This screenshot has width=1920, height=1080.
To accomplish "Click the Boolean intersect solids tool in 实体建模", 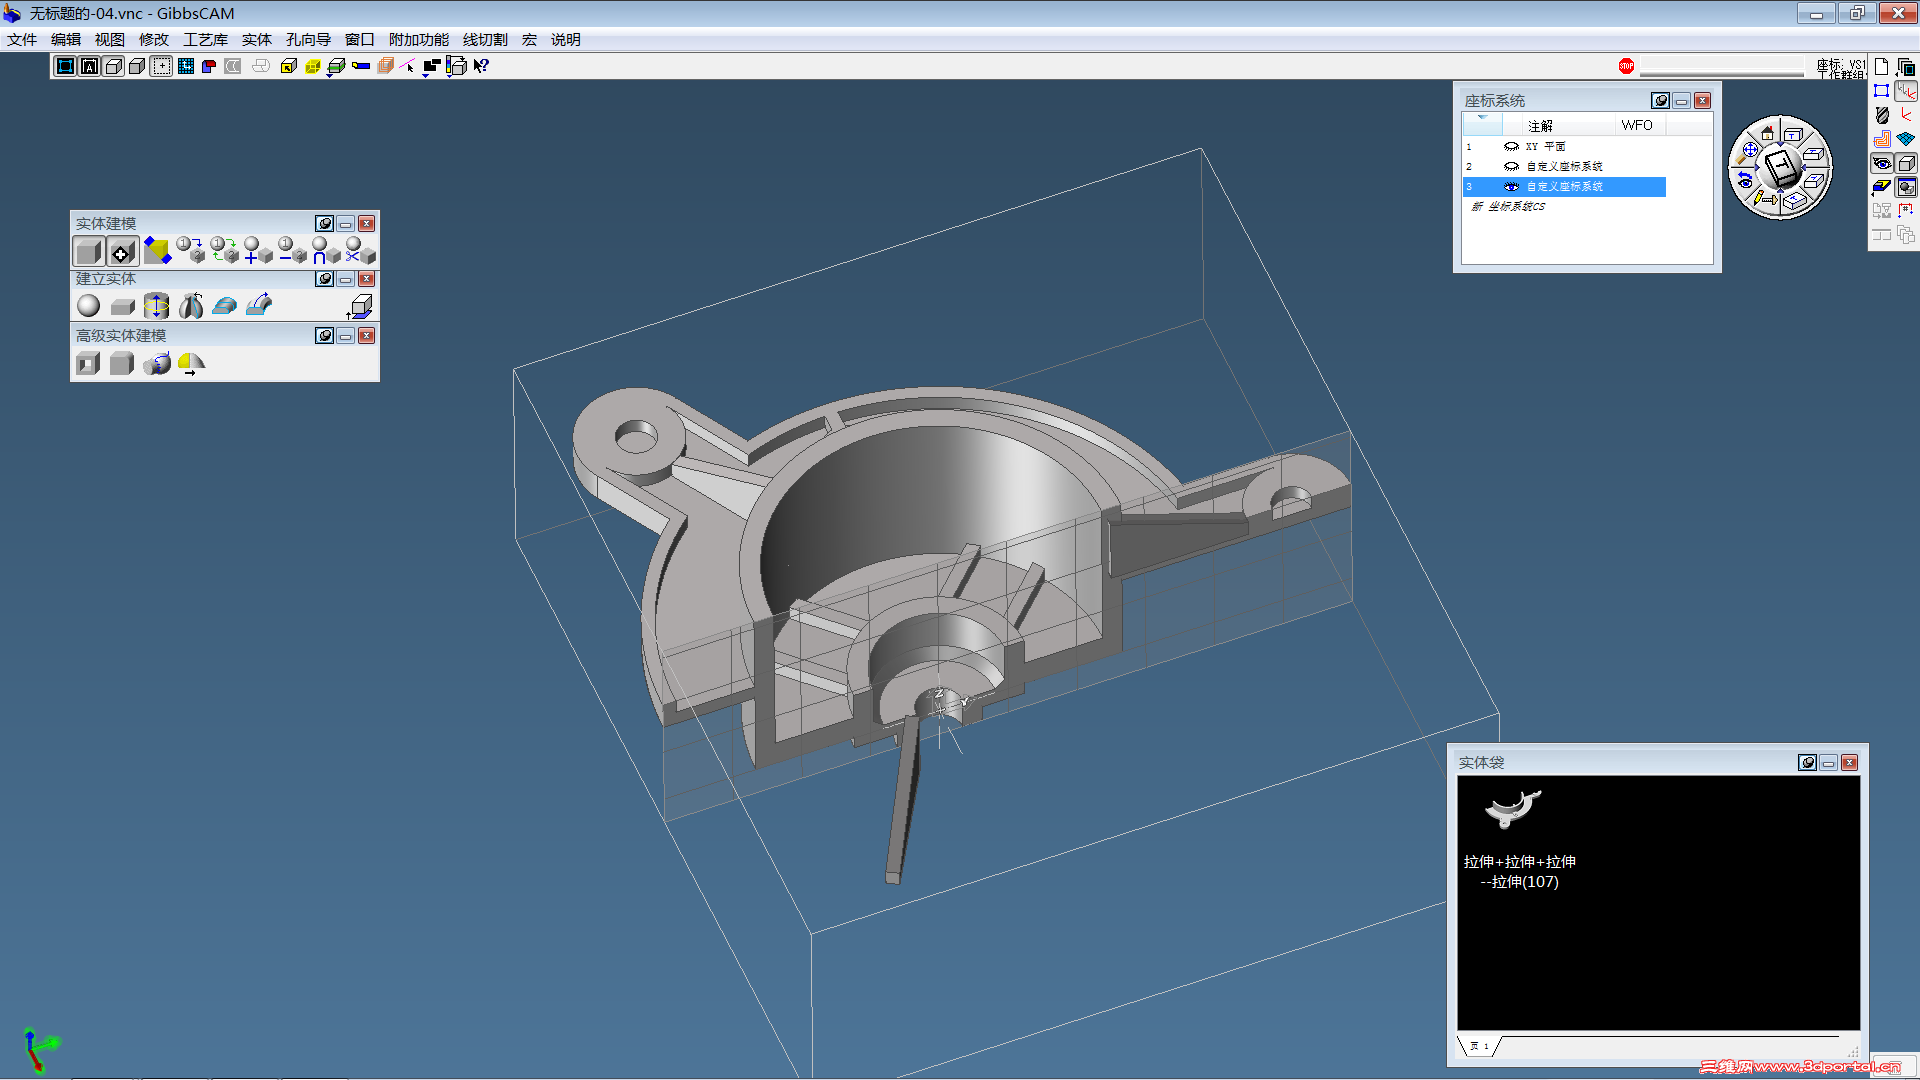I will (326, 250).
